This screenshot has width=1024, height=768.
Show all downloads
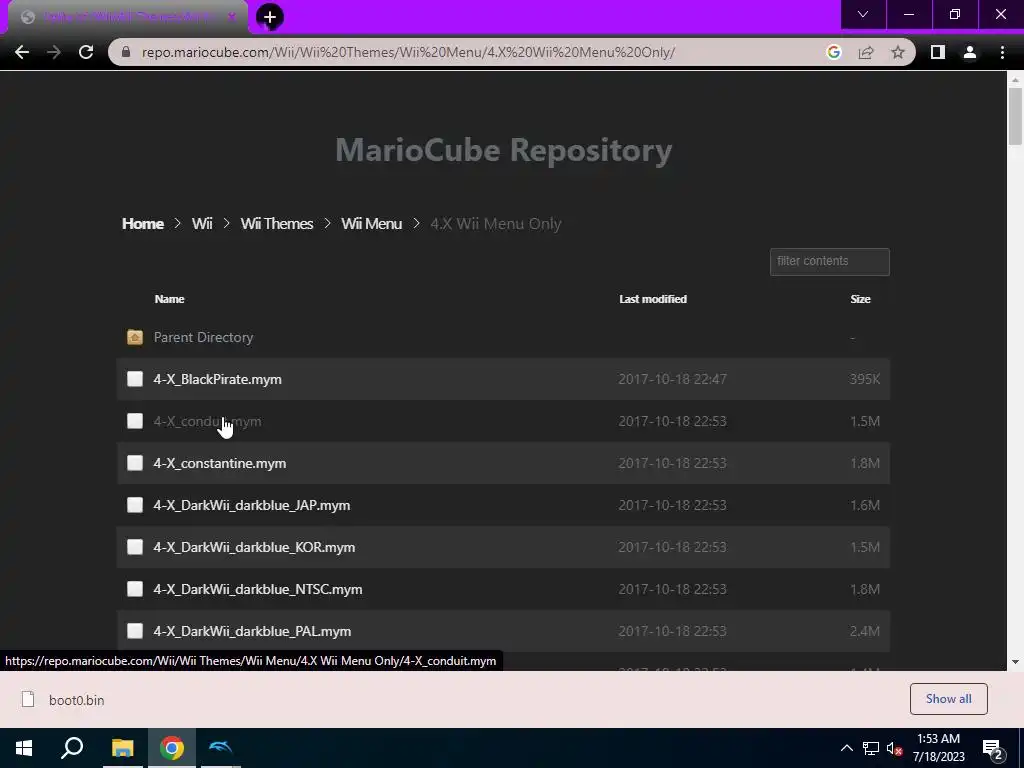point(948,699)
